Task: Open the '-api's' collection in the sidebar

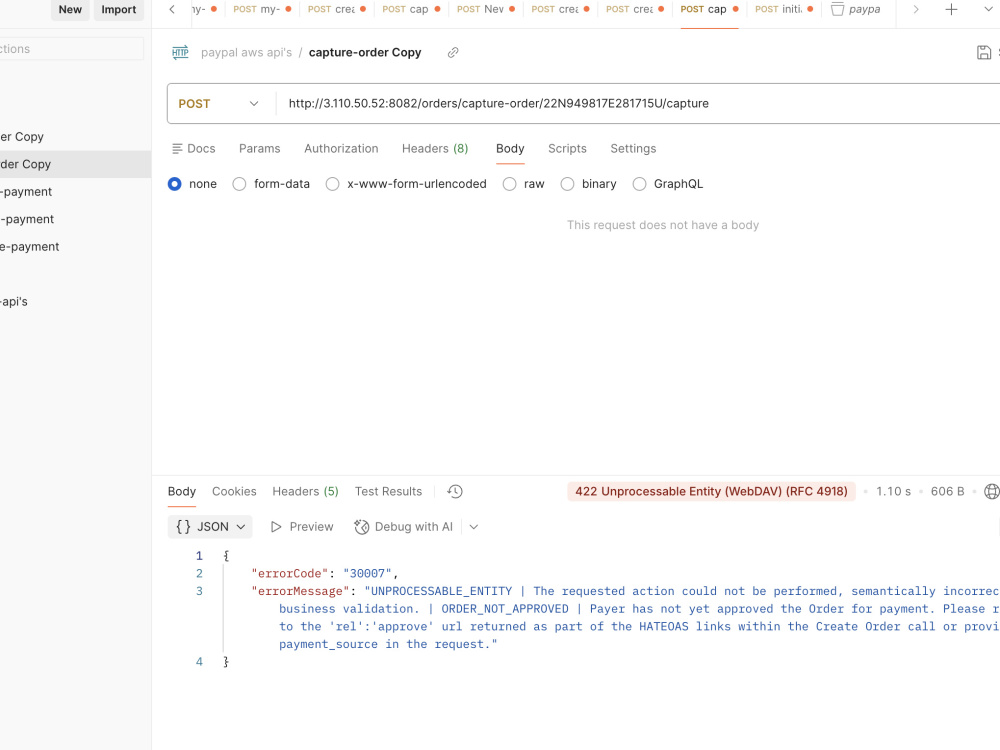Action: coord(14,302)
